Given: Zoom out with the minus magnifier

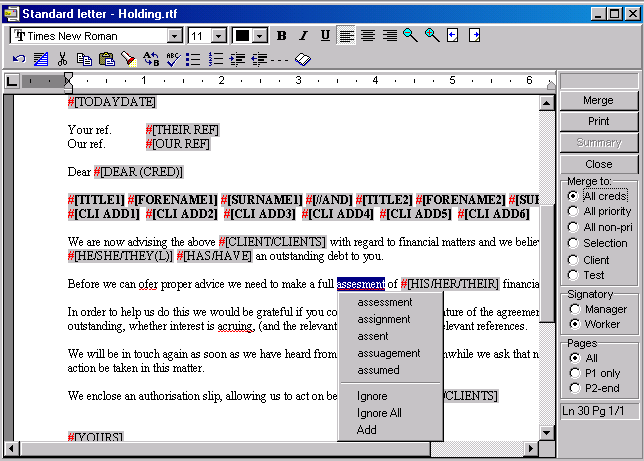Looking at the screenshot, I should [410, 36].
